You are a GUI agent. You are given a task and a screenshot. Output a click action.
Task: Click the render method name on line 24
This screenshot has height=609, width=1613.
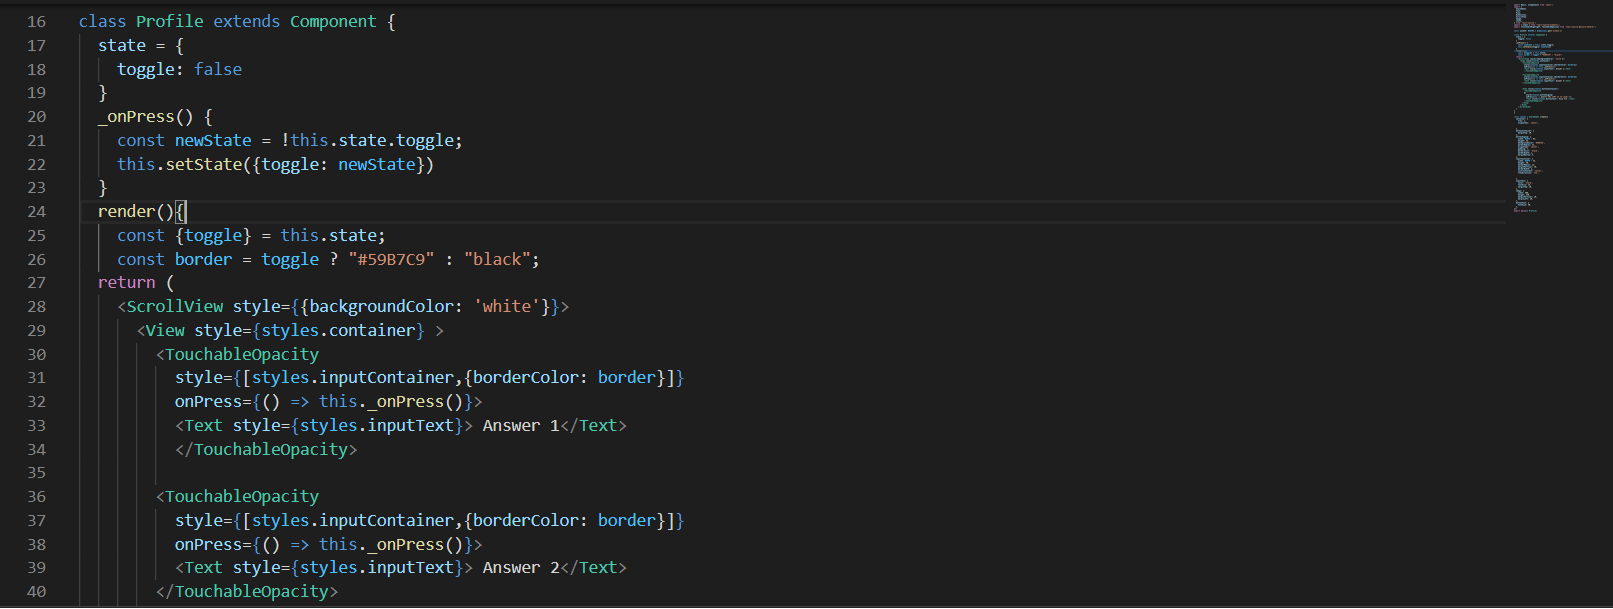(x=127, y=211)
